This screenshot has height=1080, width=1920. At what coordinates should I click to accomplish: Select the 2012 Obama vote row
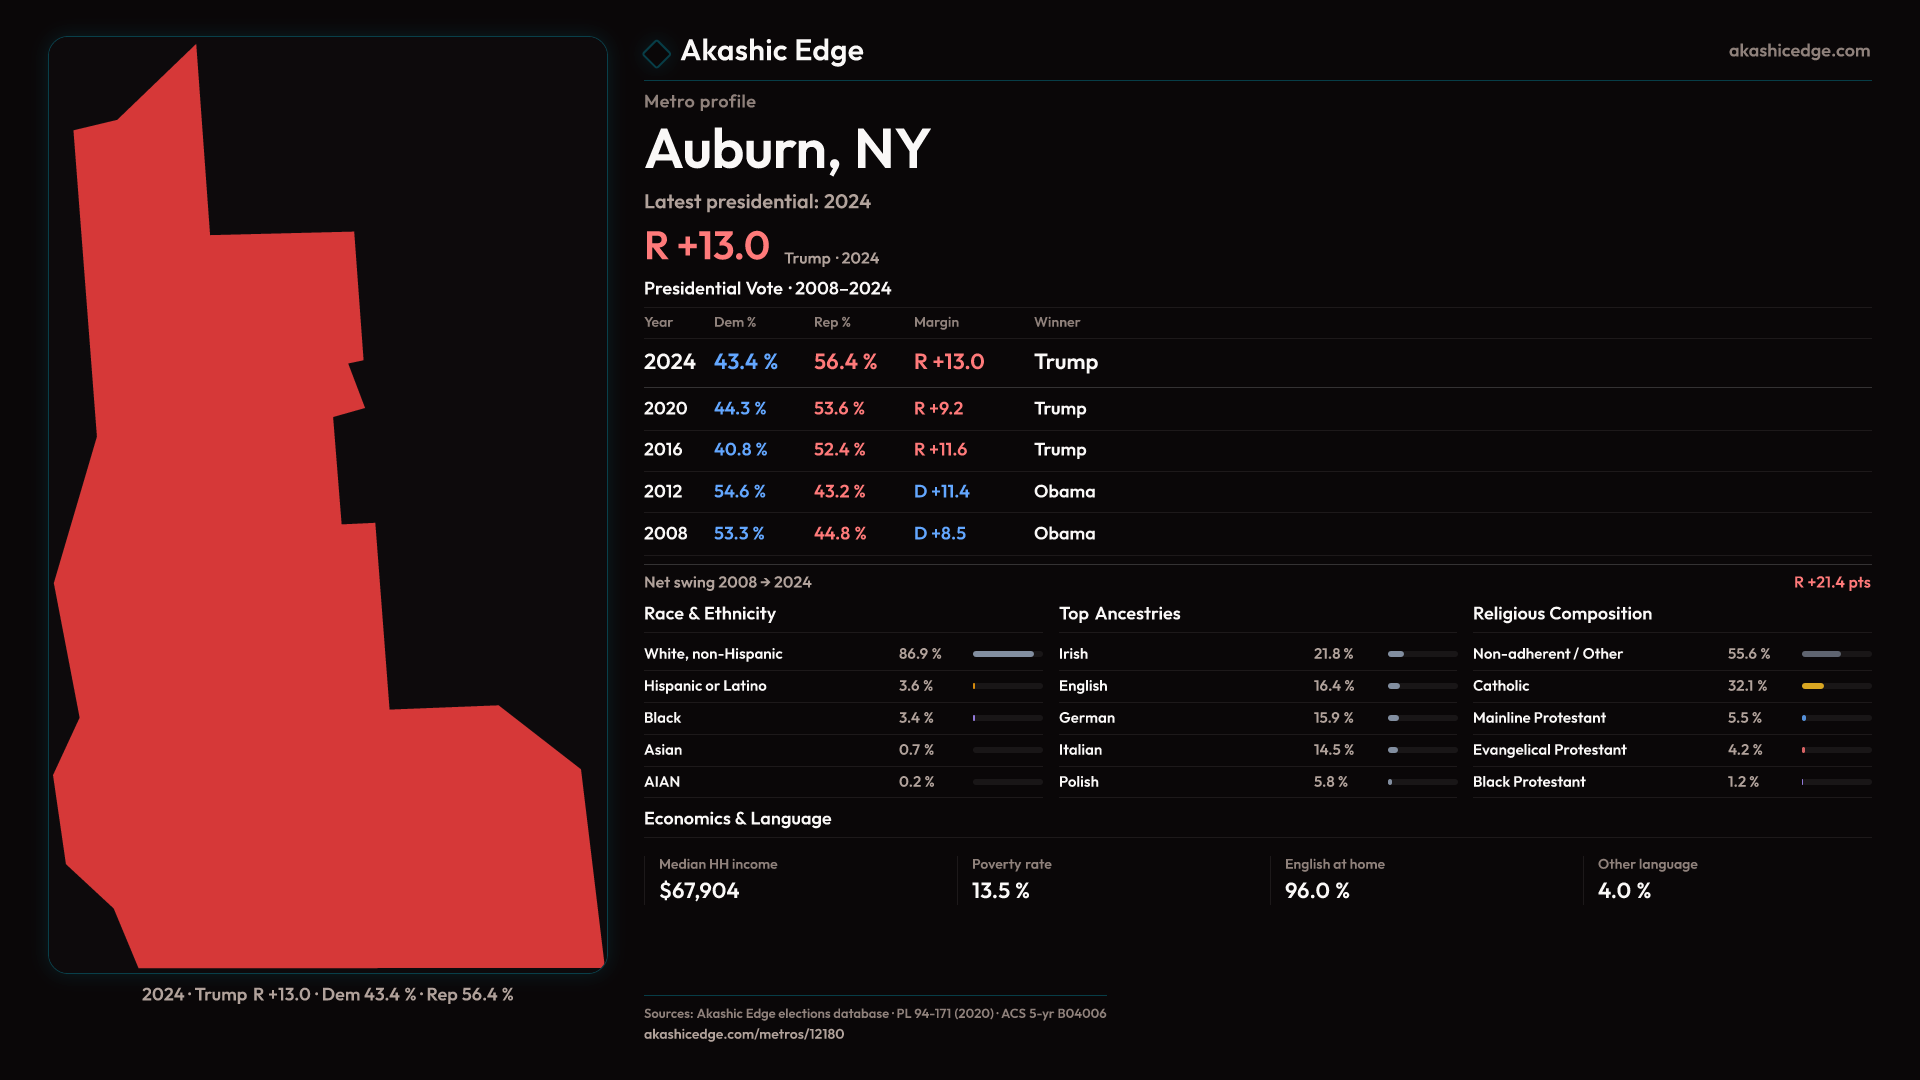point(870,491)
